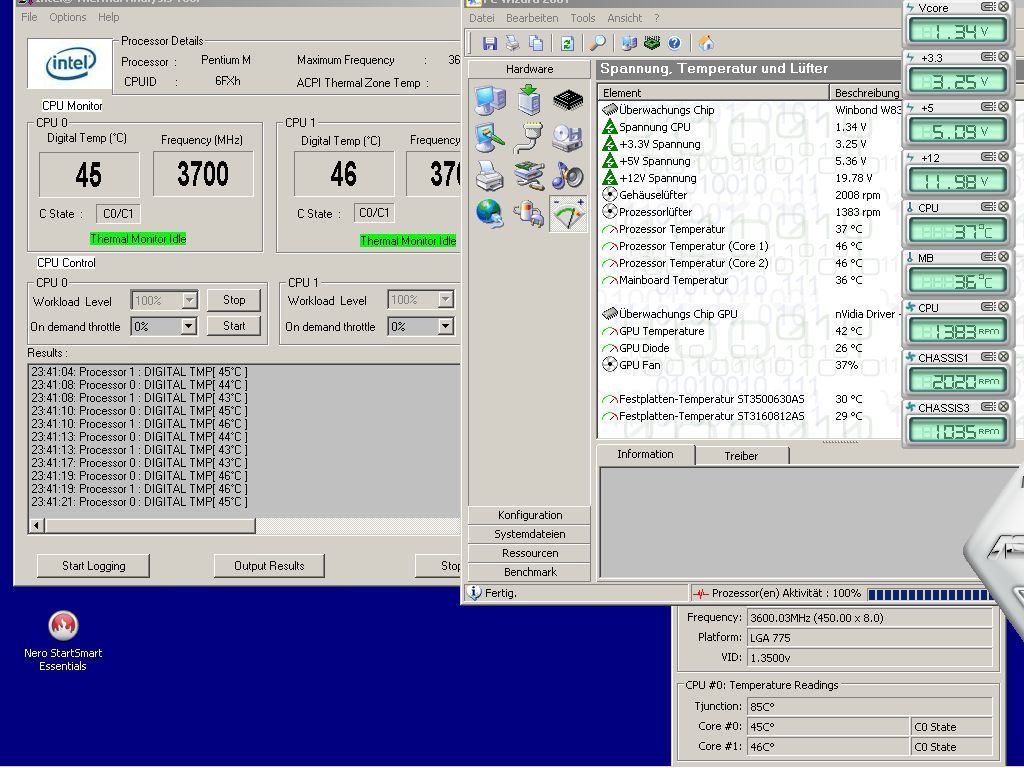Click the Start Logging button
This screenshot has height=768, width=1024.
tap(93, 566)
